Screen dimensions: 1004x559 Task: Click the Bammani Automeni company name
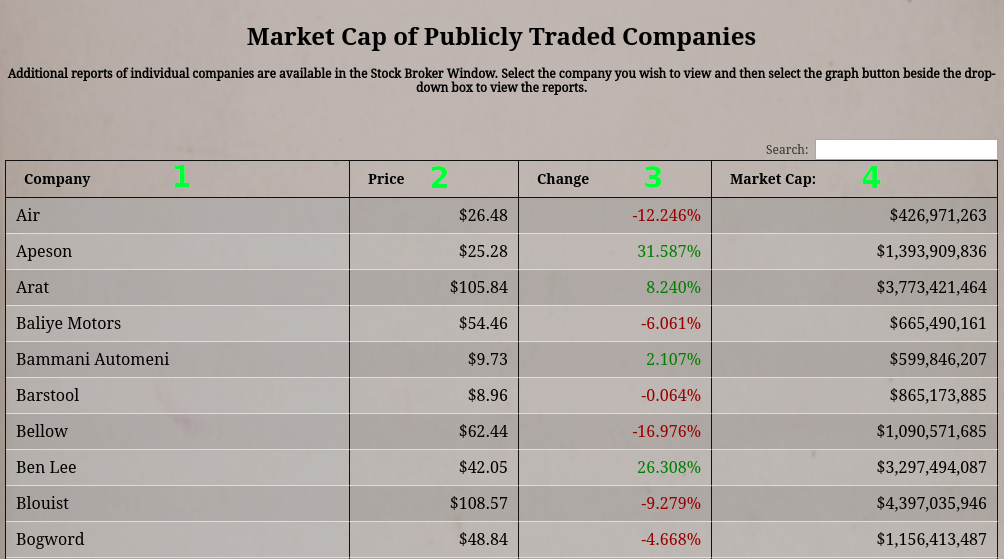[93, 359]
